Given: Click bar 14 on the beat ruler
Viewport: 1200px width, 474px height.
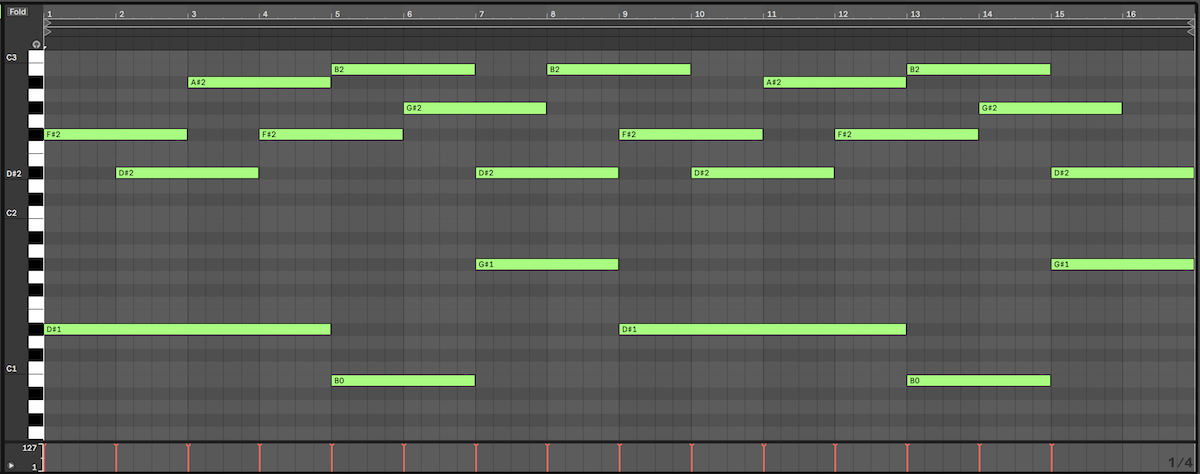Looking at the screenshot, I should (x=986, y=13).
